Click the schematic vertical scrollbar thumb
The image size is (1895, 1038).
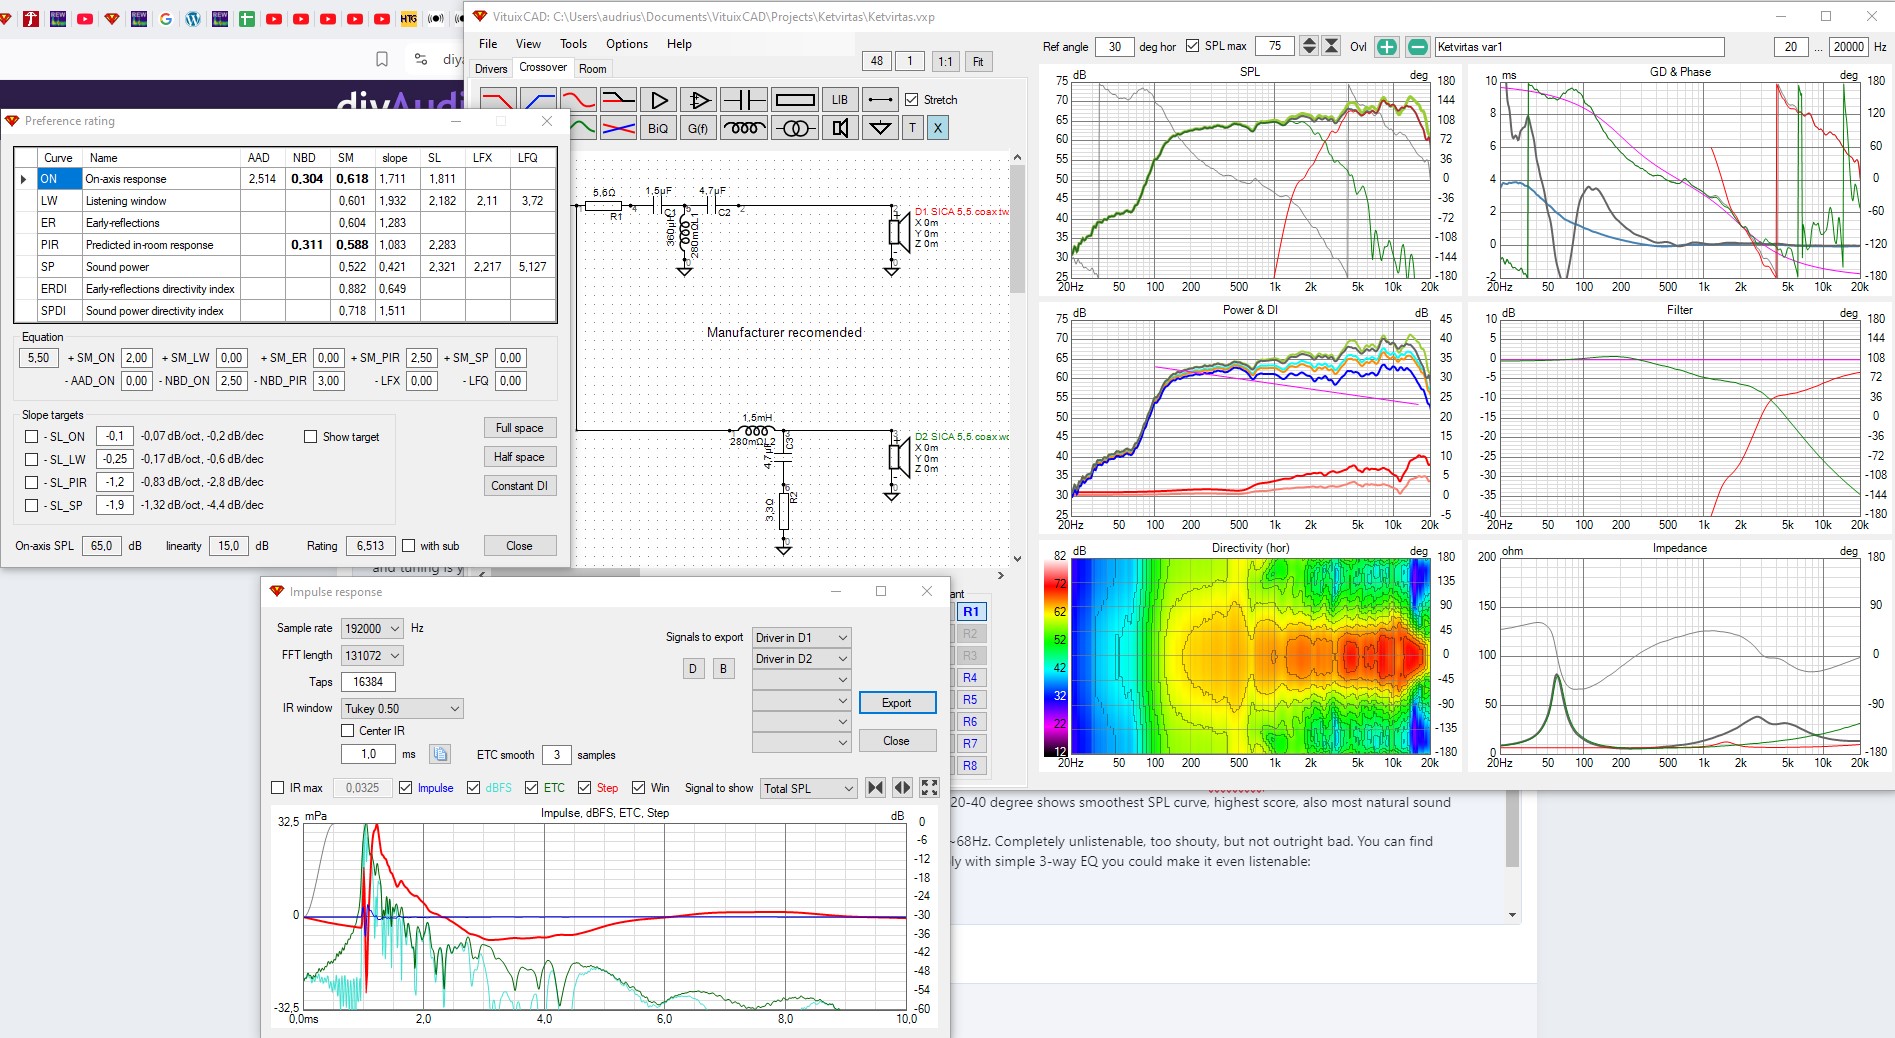click(1017, 228)
